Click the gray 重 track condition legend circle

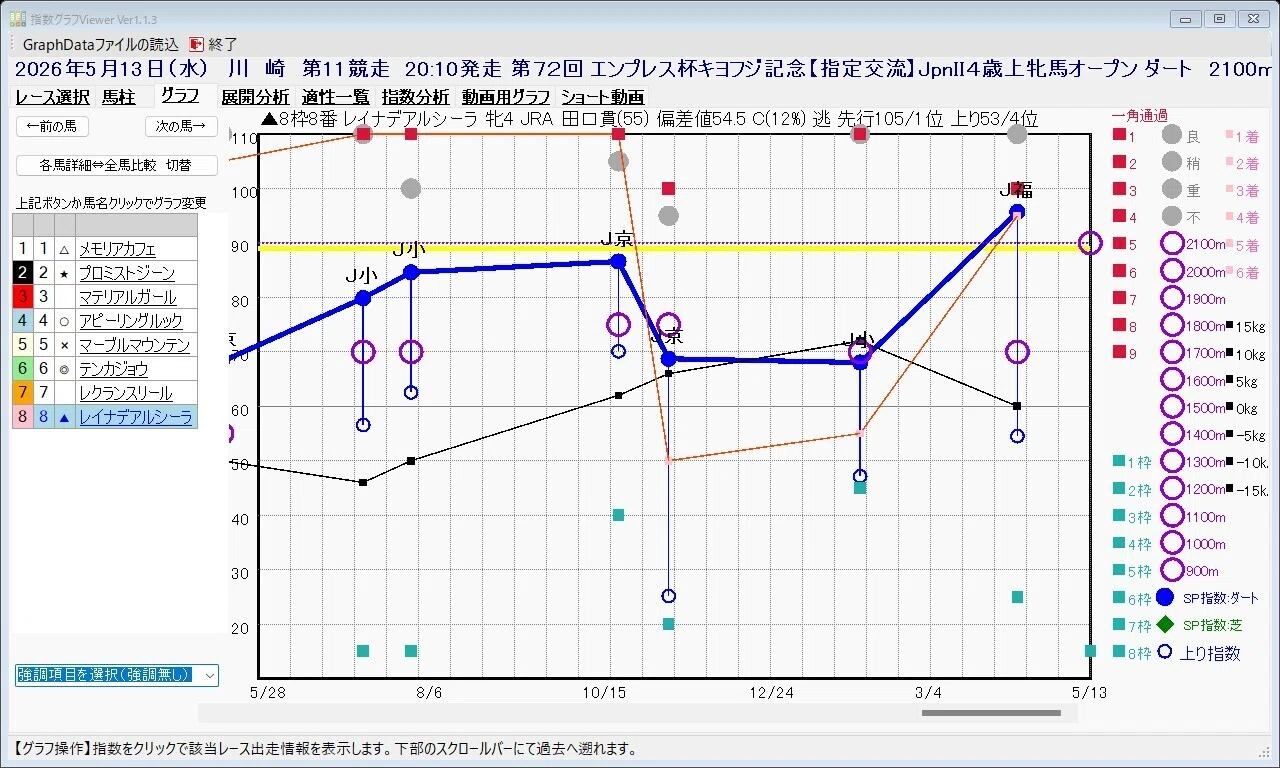pos(1172,189)
